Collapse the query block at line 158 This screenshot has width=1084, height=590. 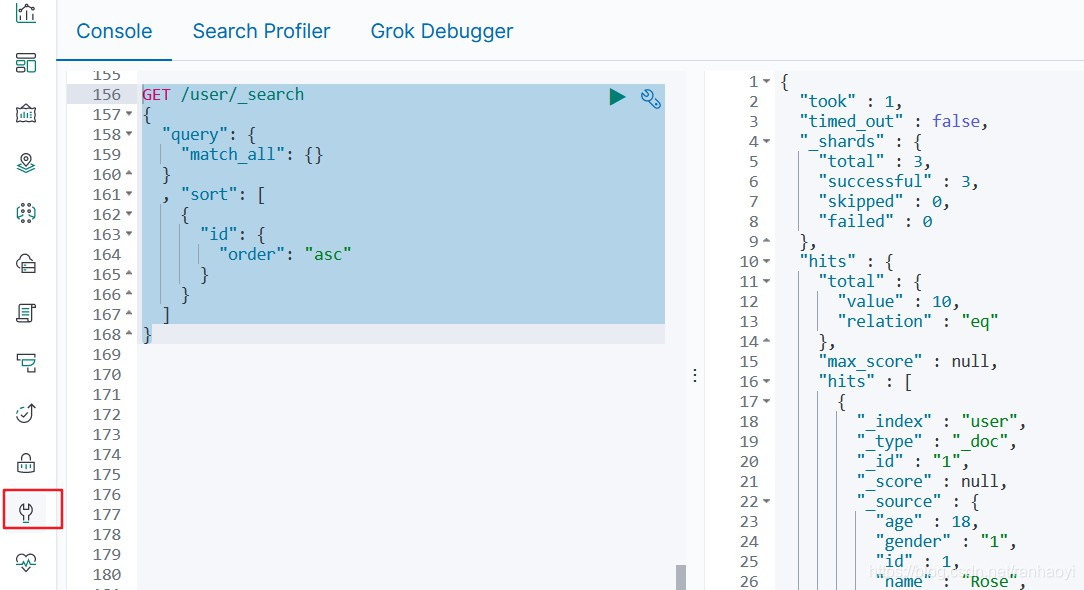click(129, 134)
